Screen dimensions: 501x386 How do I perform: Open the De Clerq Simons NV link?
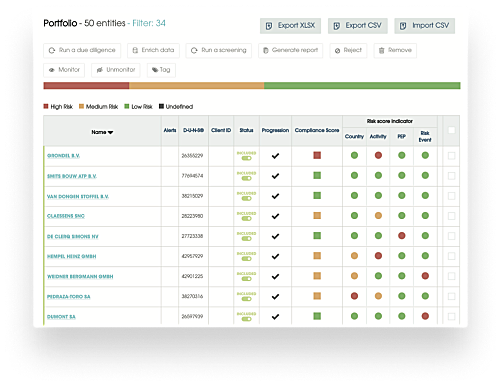(x=73, y=236)
